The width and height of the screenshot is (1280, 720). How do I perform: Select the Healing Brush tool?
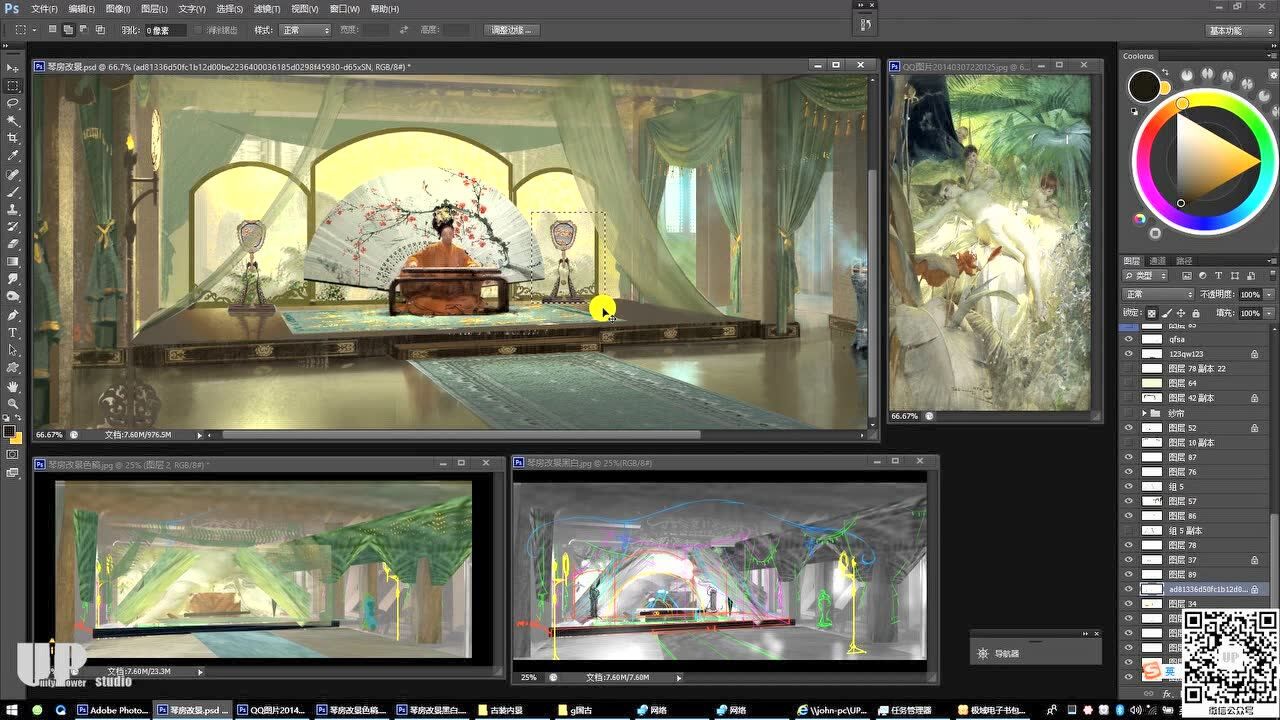coord(13,174)
